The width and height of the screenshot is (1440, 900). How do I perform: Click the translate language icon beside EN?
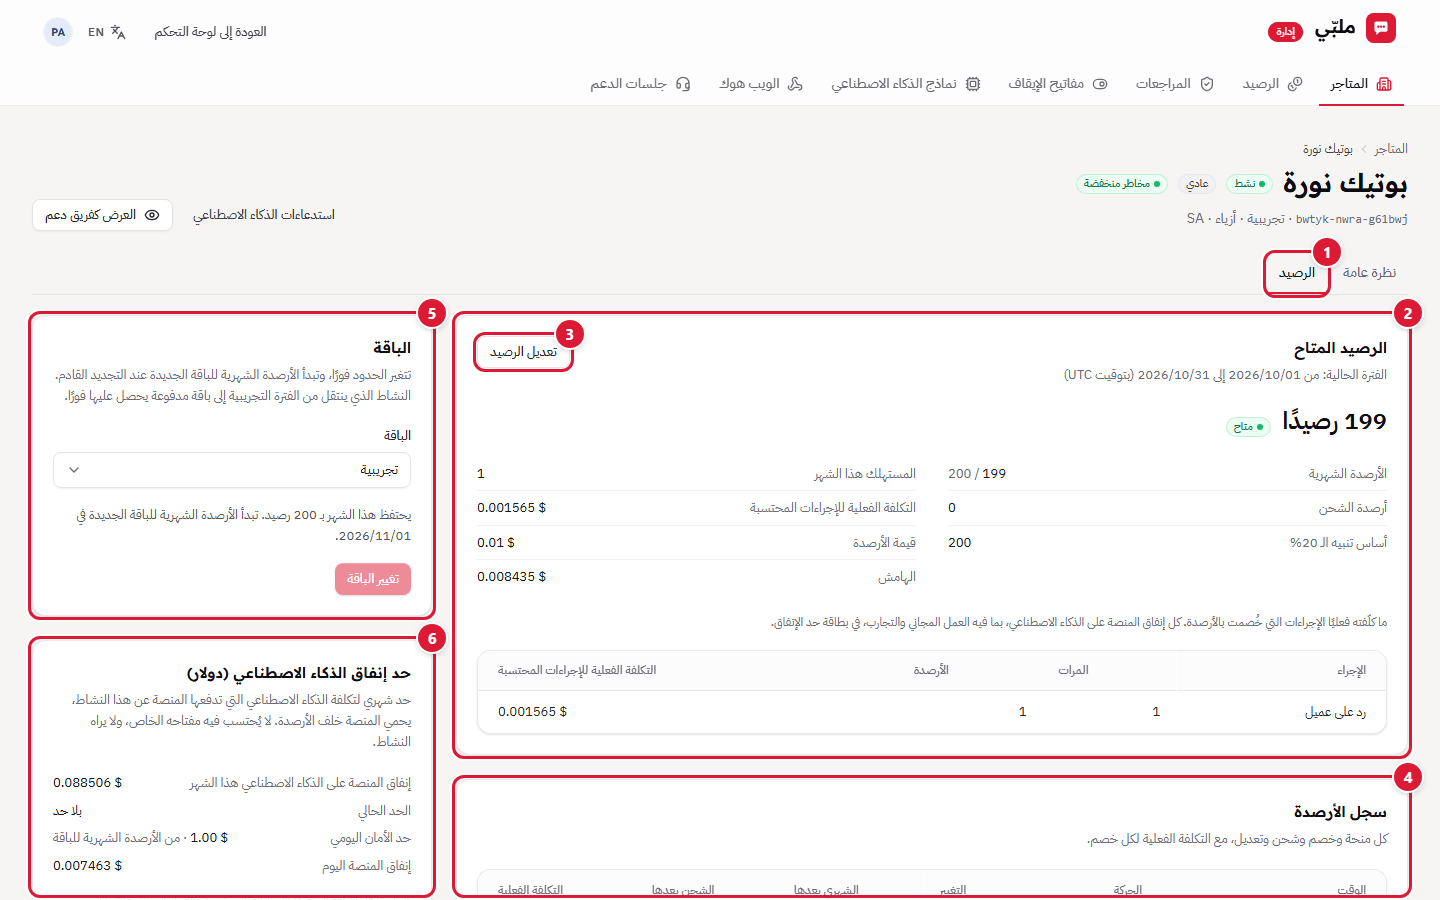pyautogui.click(x=118, y=32)
